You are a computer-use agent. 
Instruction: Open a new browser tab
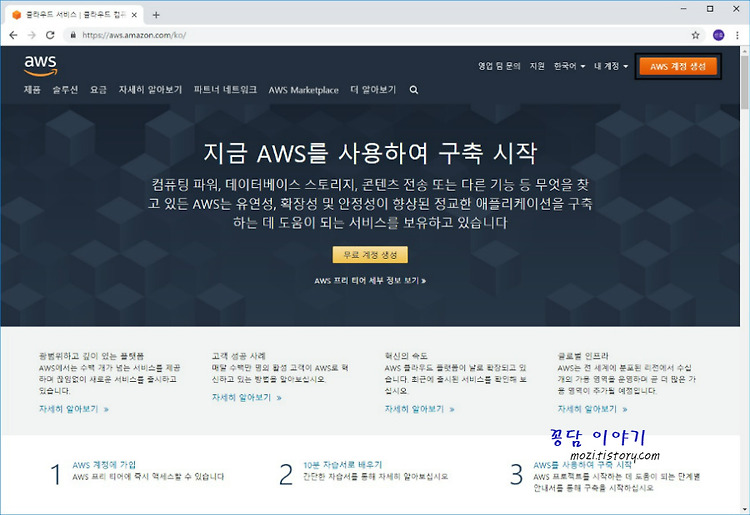pyautogui.click(x=156, y=15)
